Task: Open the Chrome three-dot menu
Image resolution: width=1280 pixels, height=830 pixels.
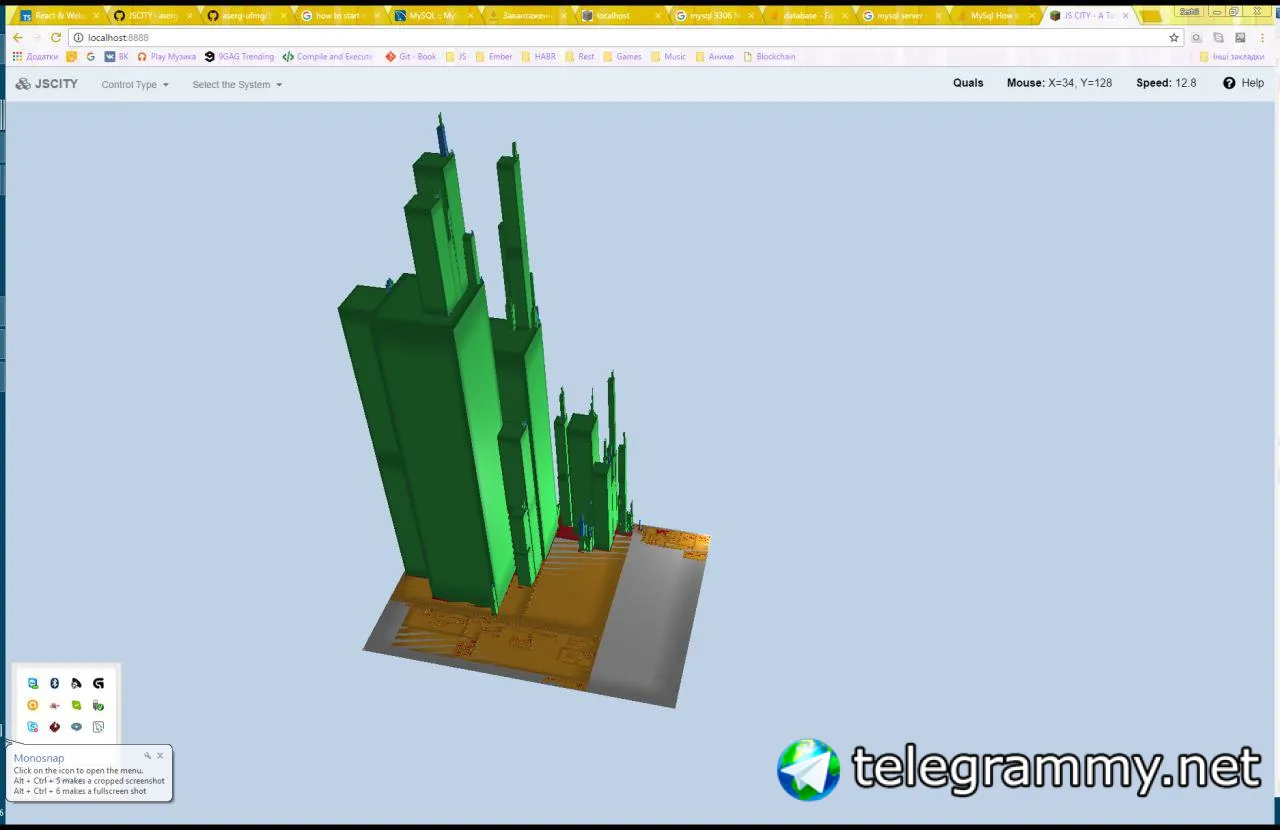Action: 1261,38
